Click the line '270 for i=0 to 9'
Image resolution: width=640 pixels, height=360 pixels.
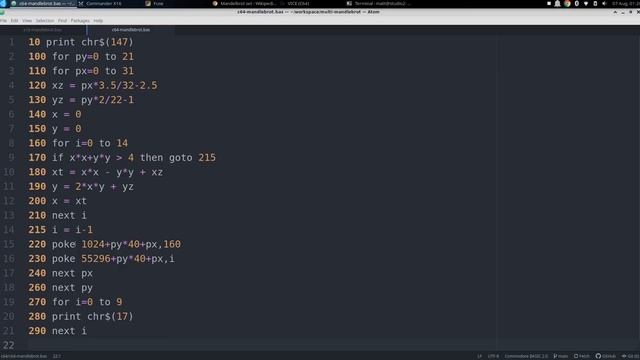click(75, 302)
